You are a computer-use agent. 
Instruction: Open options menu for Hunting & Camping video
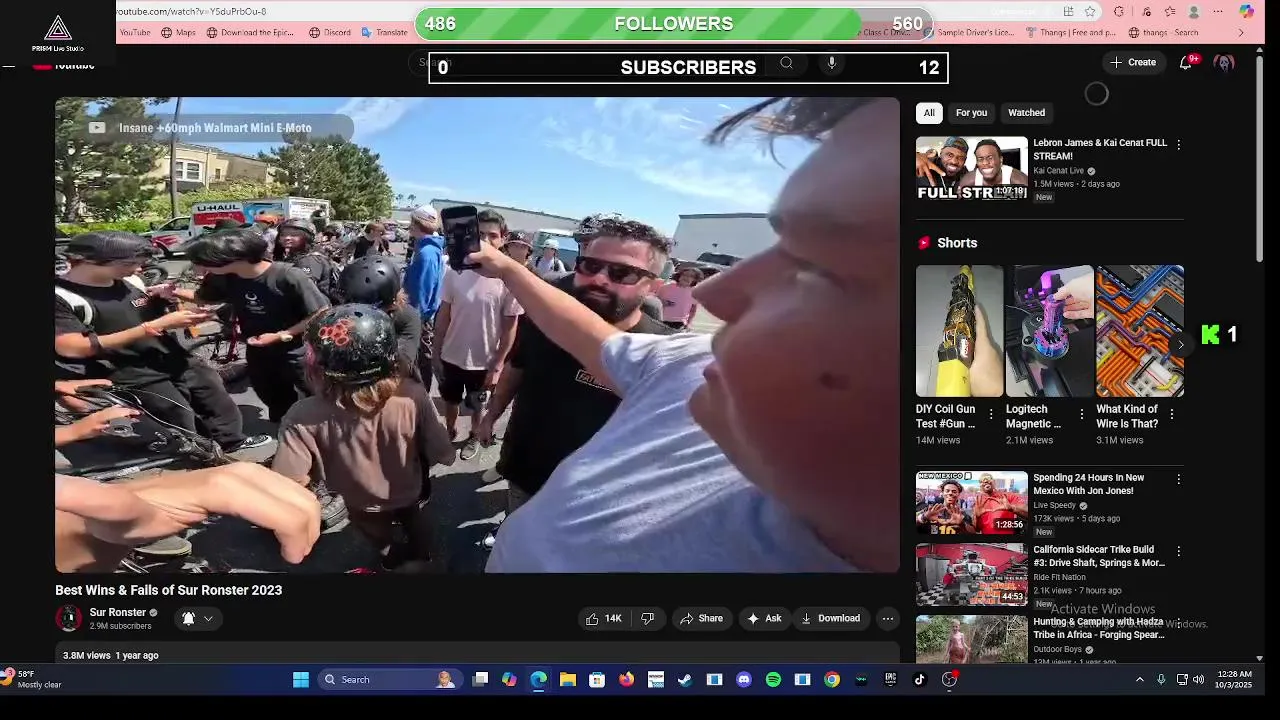pyautogui.click(x=1178, y=624)
